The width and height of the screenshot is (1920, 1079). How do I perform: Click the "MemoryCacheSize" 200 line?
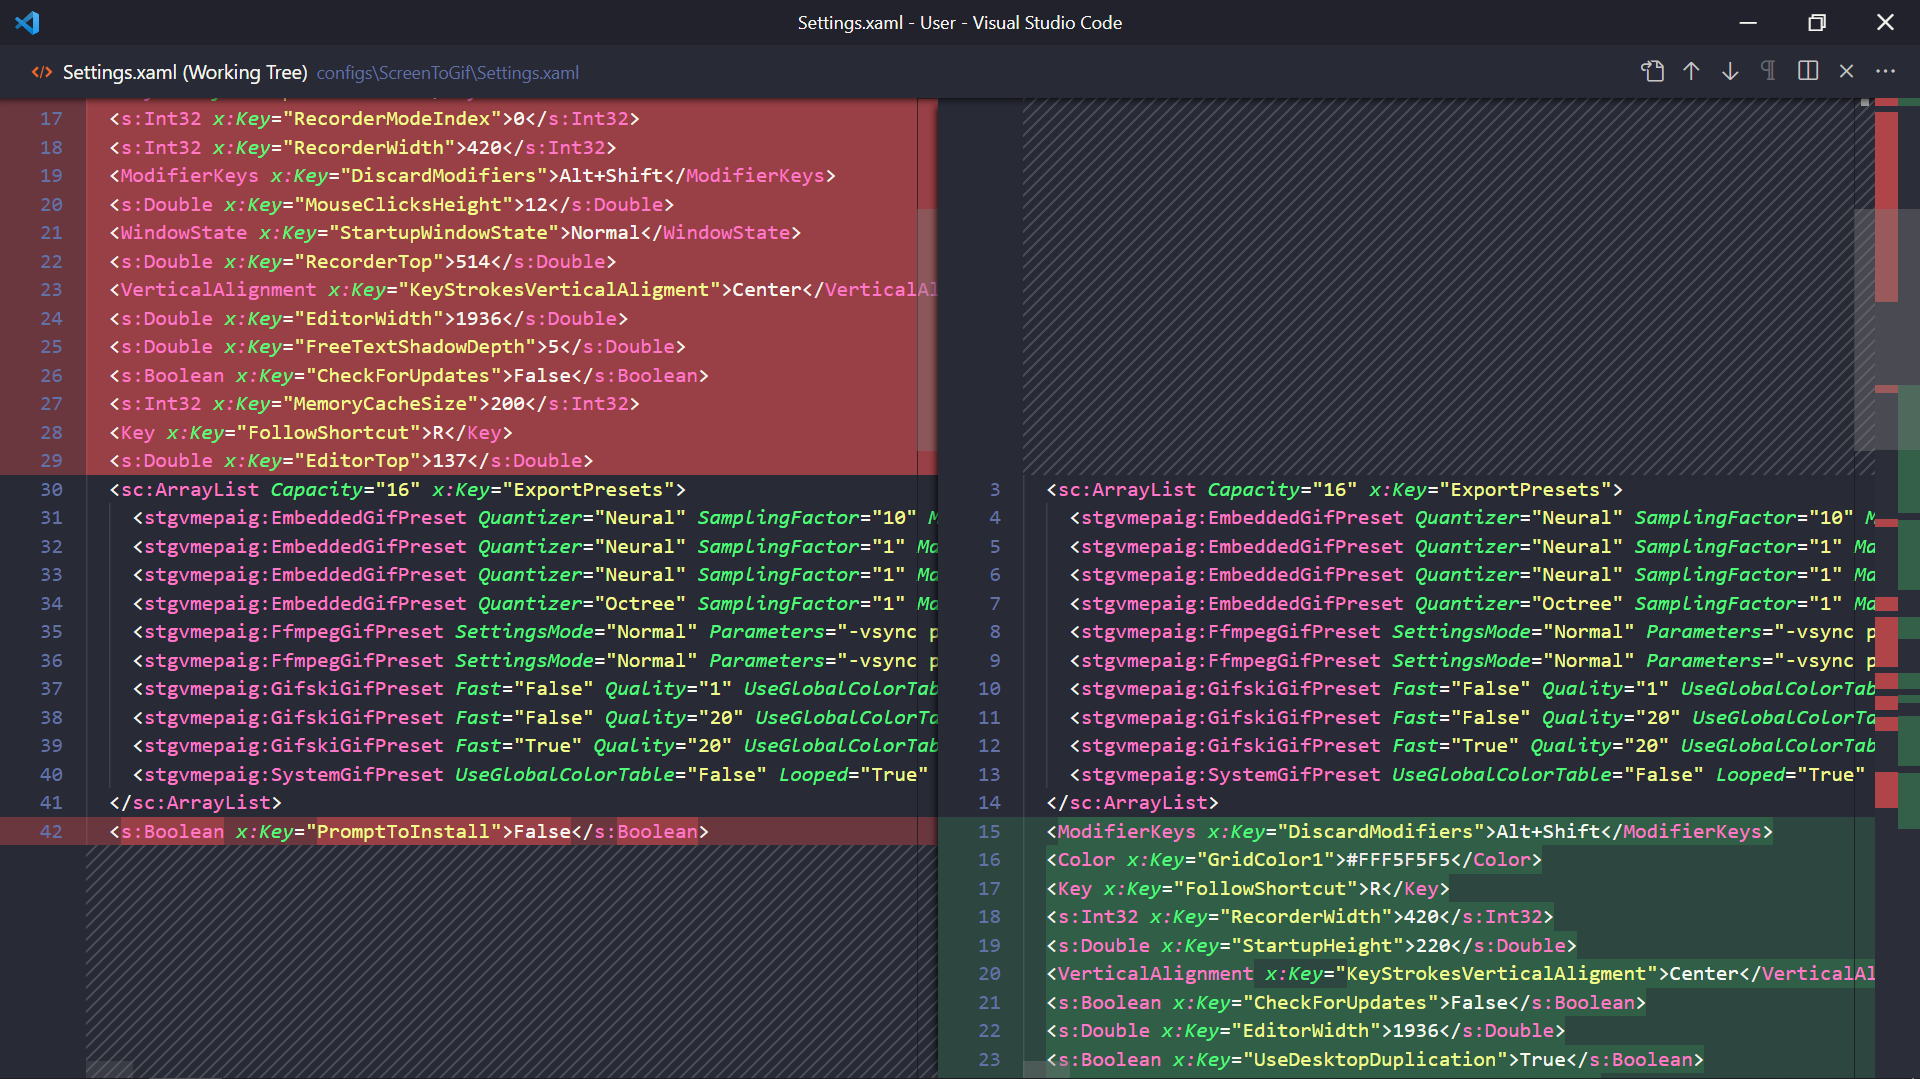click(x=374, y=404)
